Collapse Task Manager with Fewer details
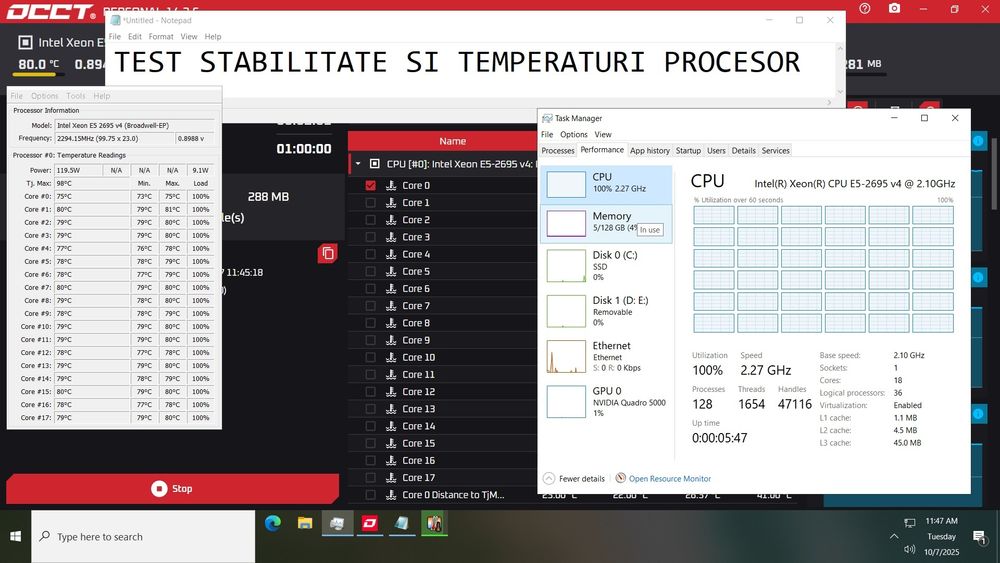The width and height of the screenshot is (1000, 563). 574,478
